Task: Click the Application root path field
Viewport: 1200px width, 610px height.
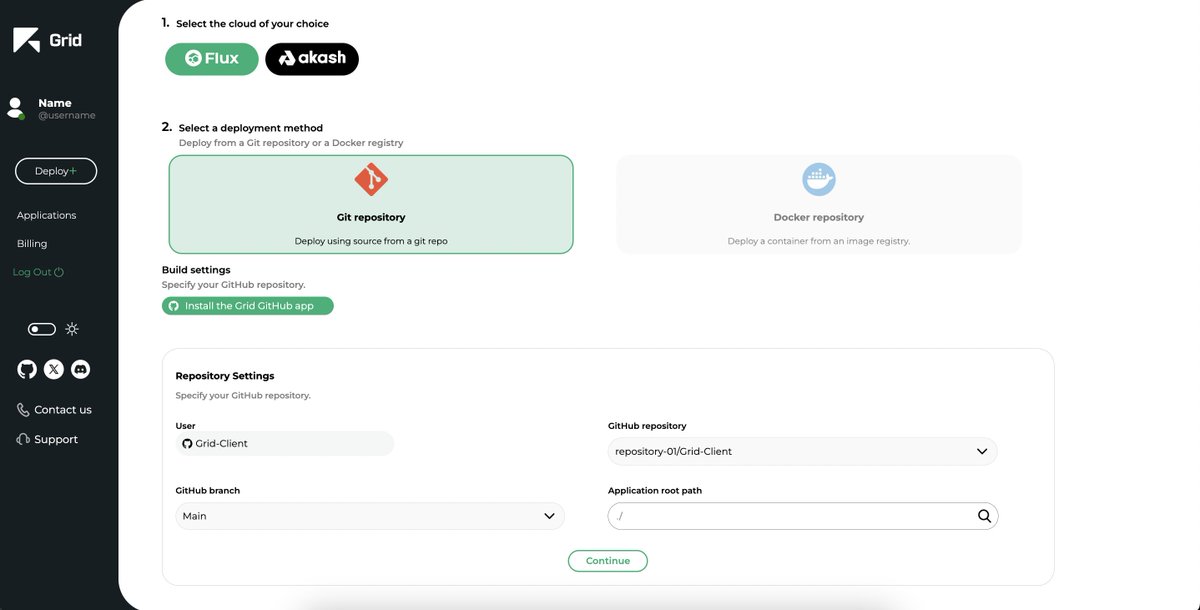Action: [x=803, y=516]
